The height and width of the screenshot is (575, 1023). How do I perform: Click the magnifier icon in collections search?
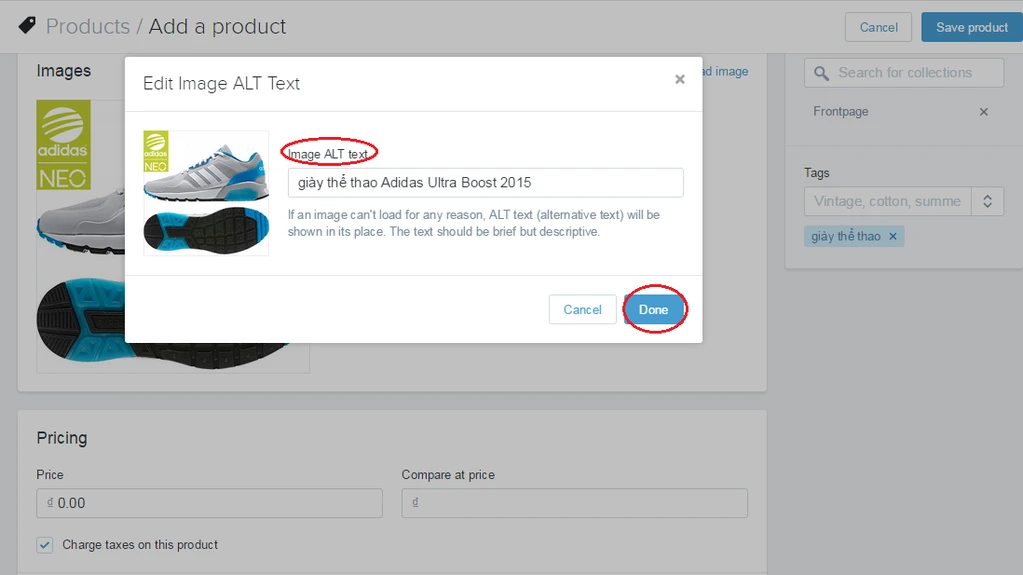[x=822, y=73]
